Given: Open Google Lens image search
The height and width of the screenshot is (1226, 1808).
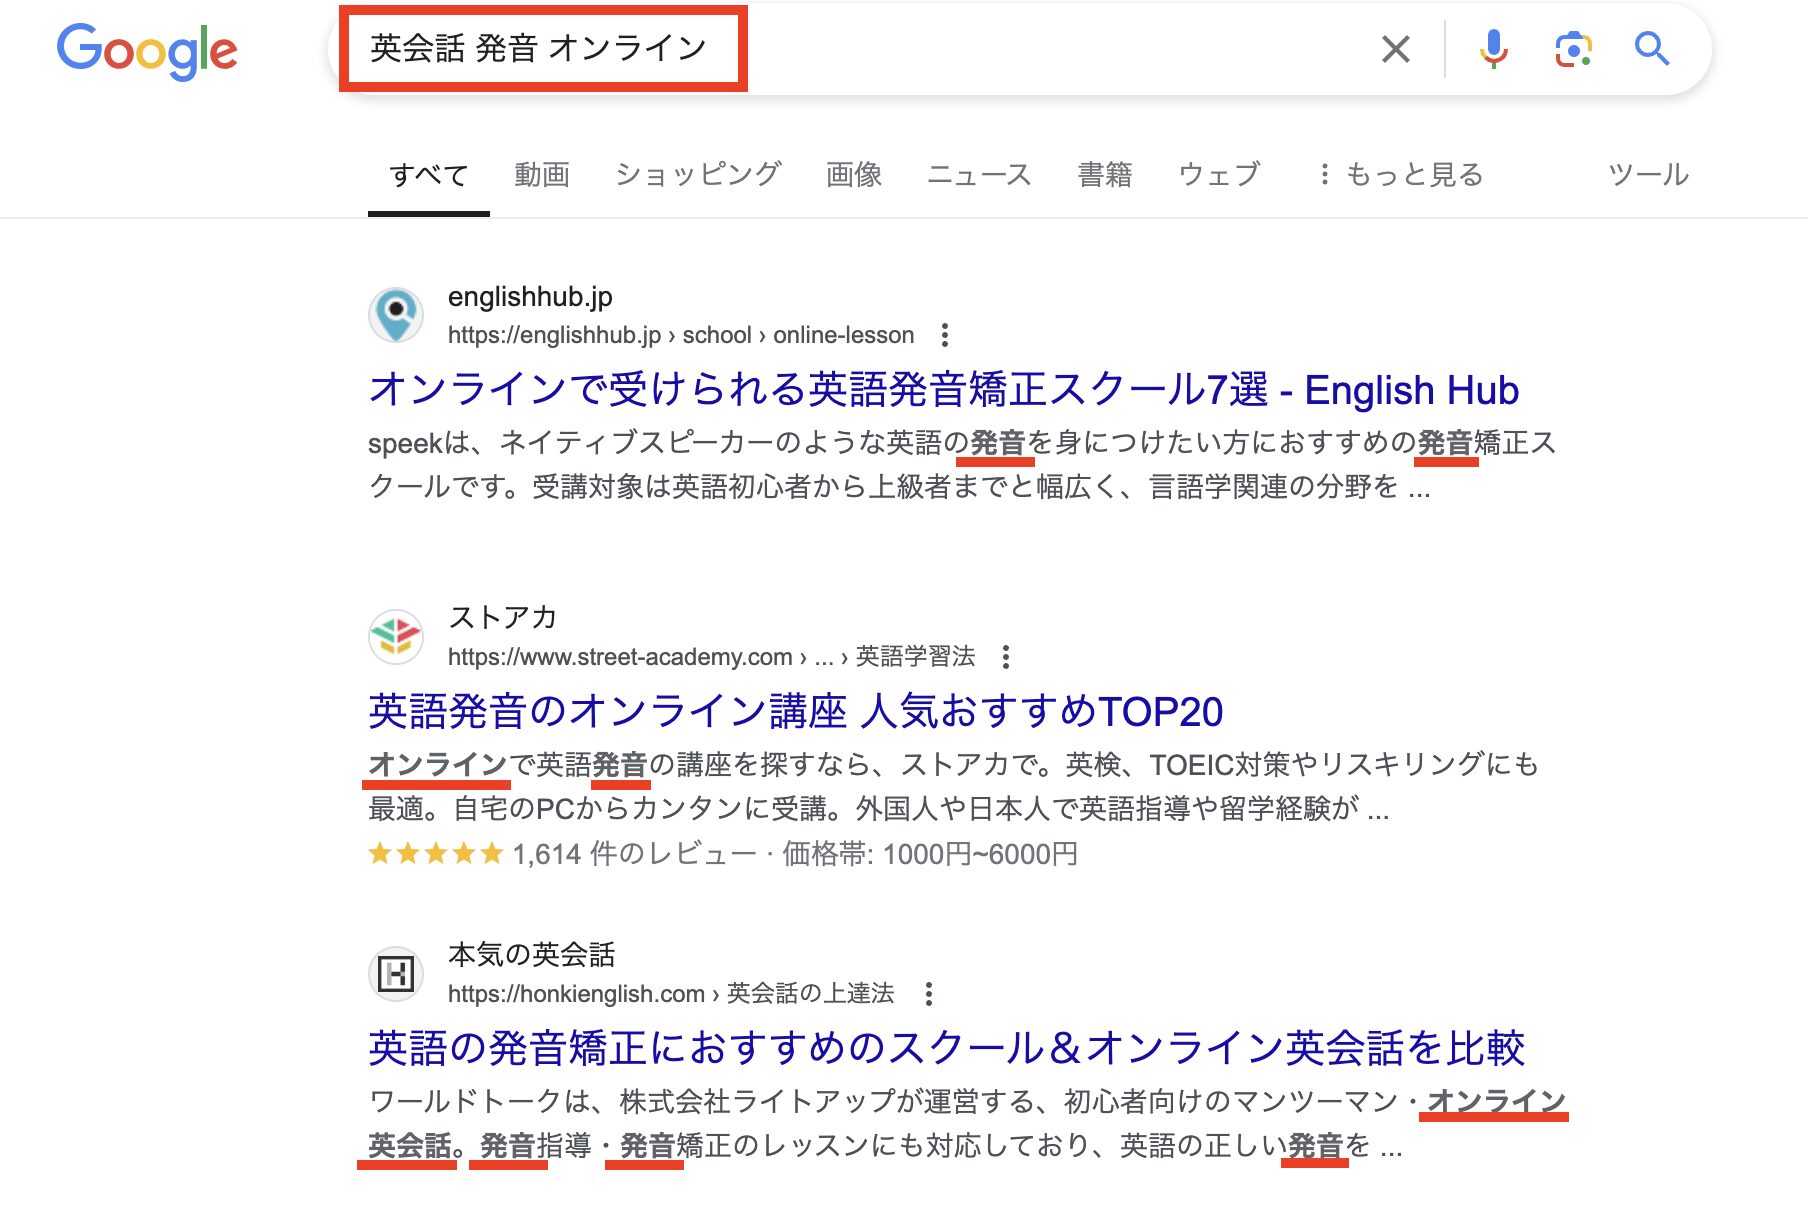Looking at the screenshot, I should (1573, 48).
